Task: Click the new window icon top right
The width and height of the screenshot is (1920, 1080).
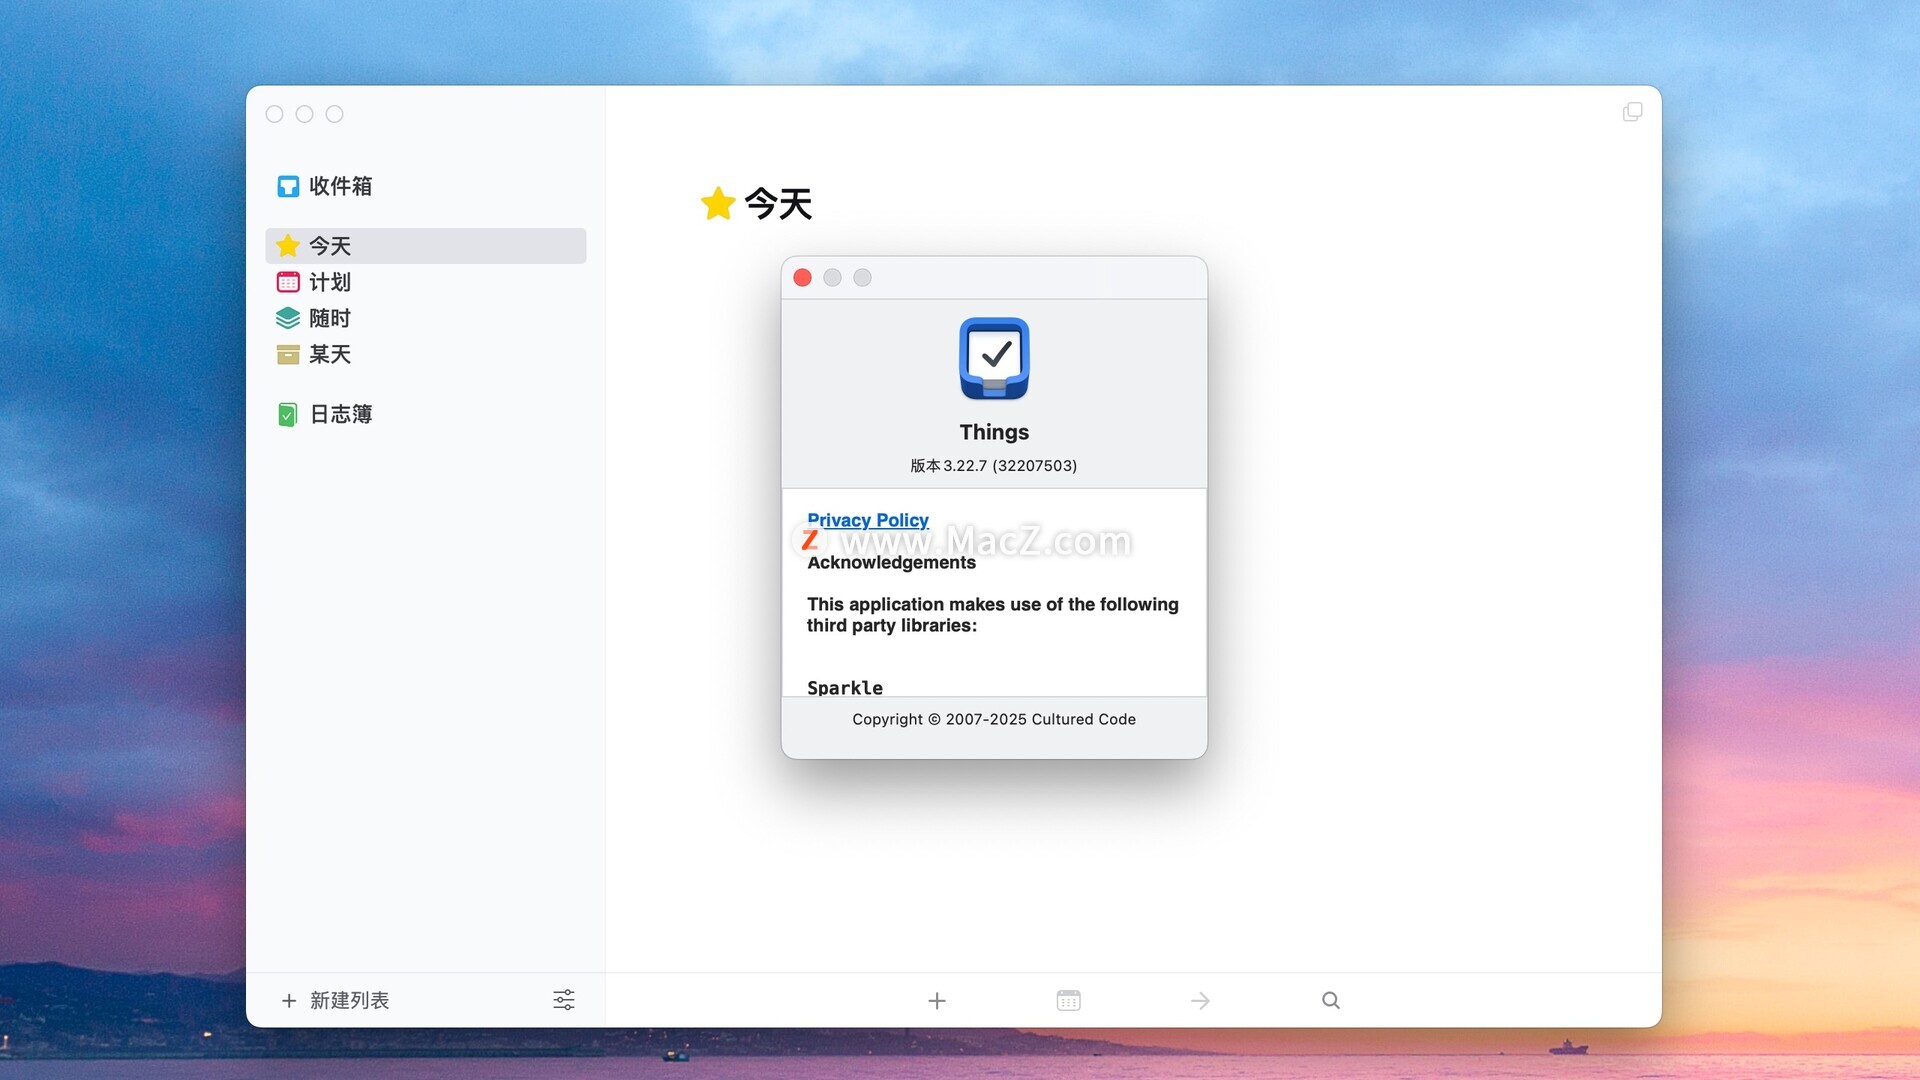Action: [x=1632, y=112]
